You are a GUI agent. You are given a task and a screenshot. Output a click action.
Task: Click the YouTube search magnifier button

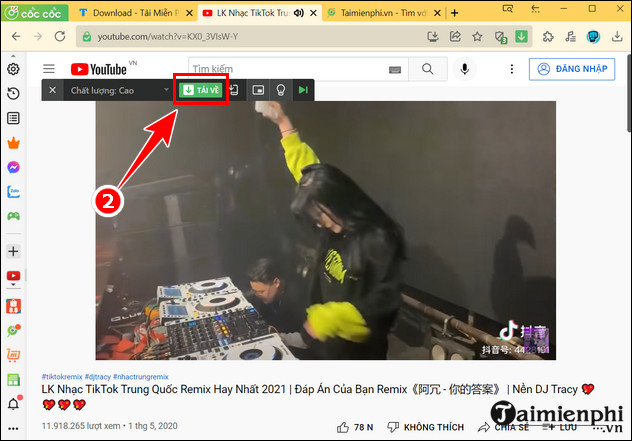coord(428,69)
